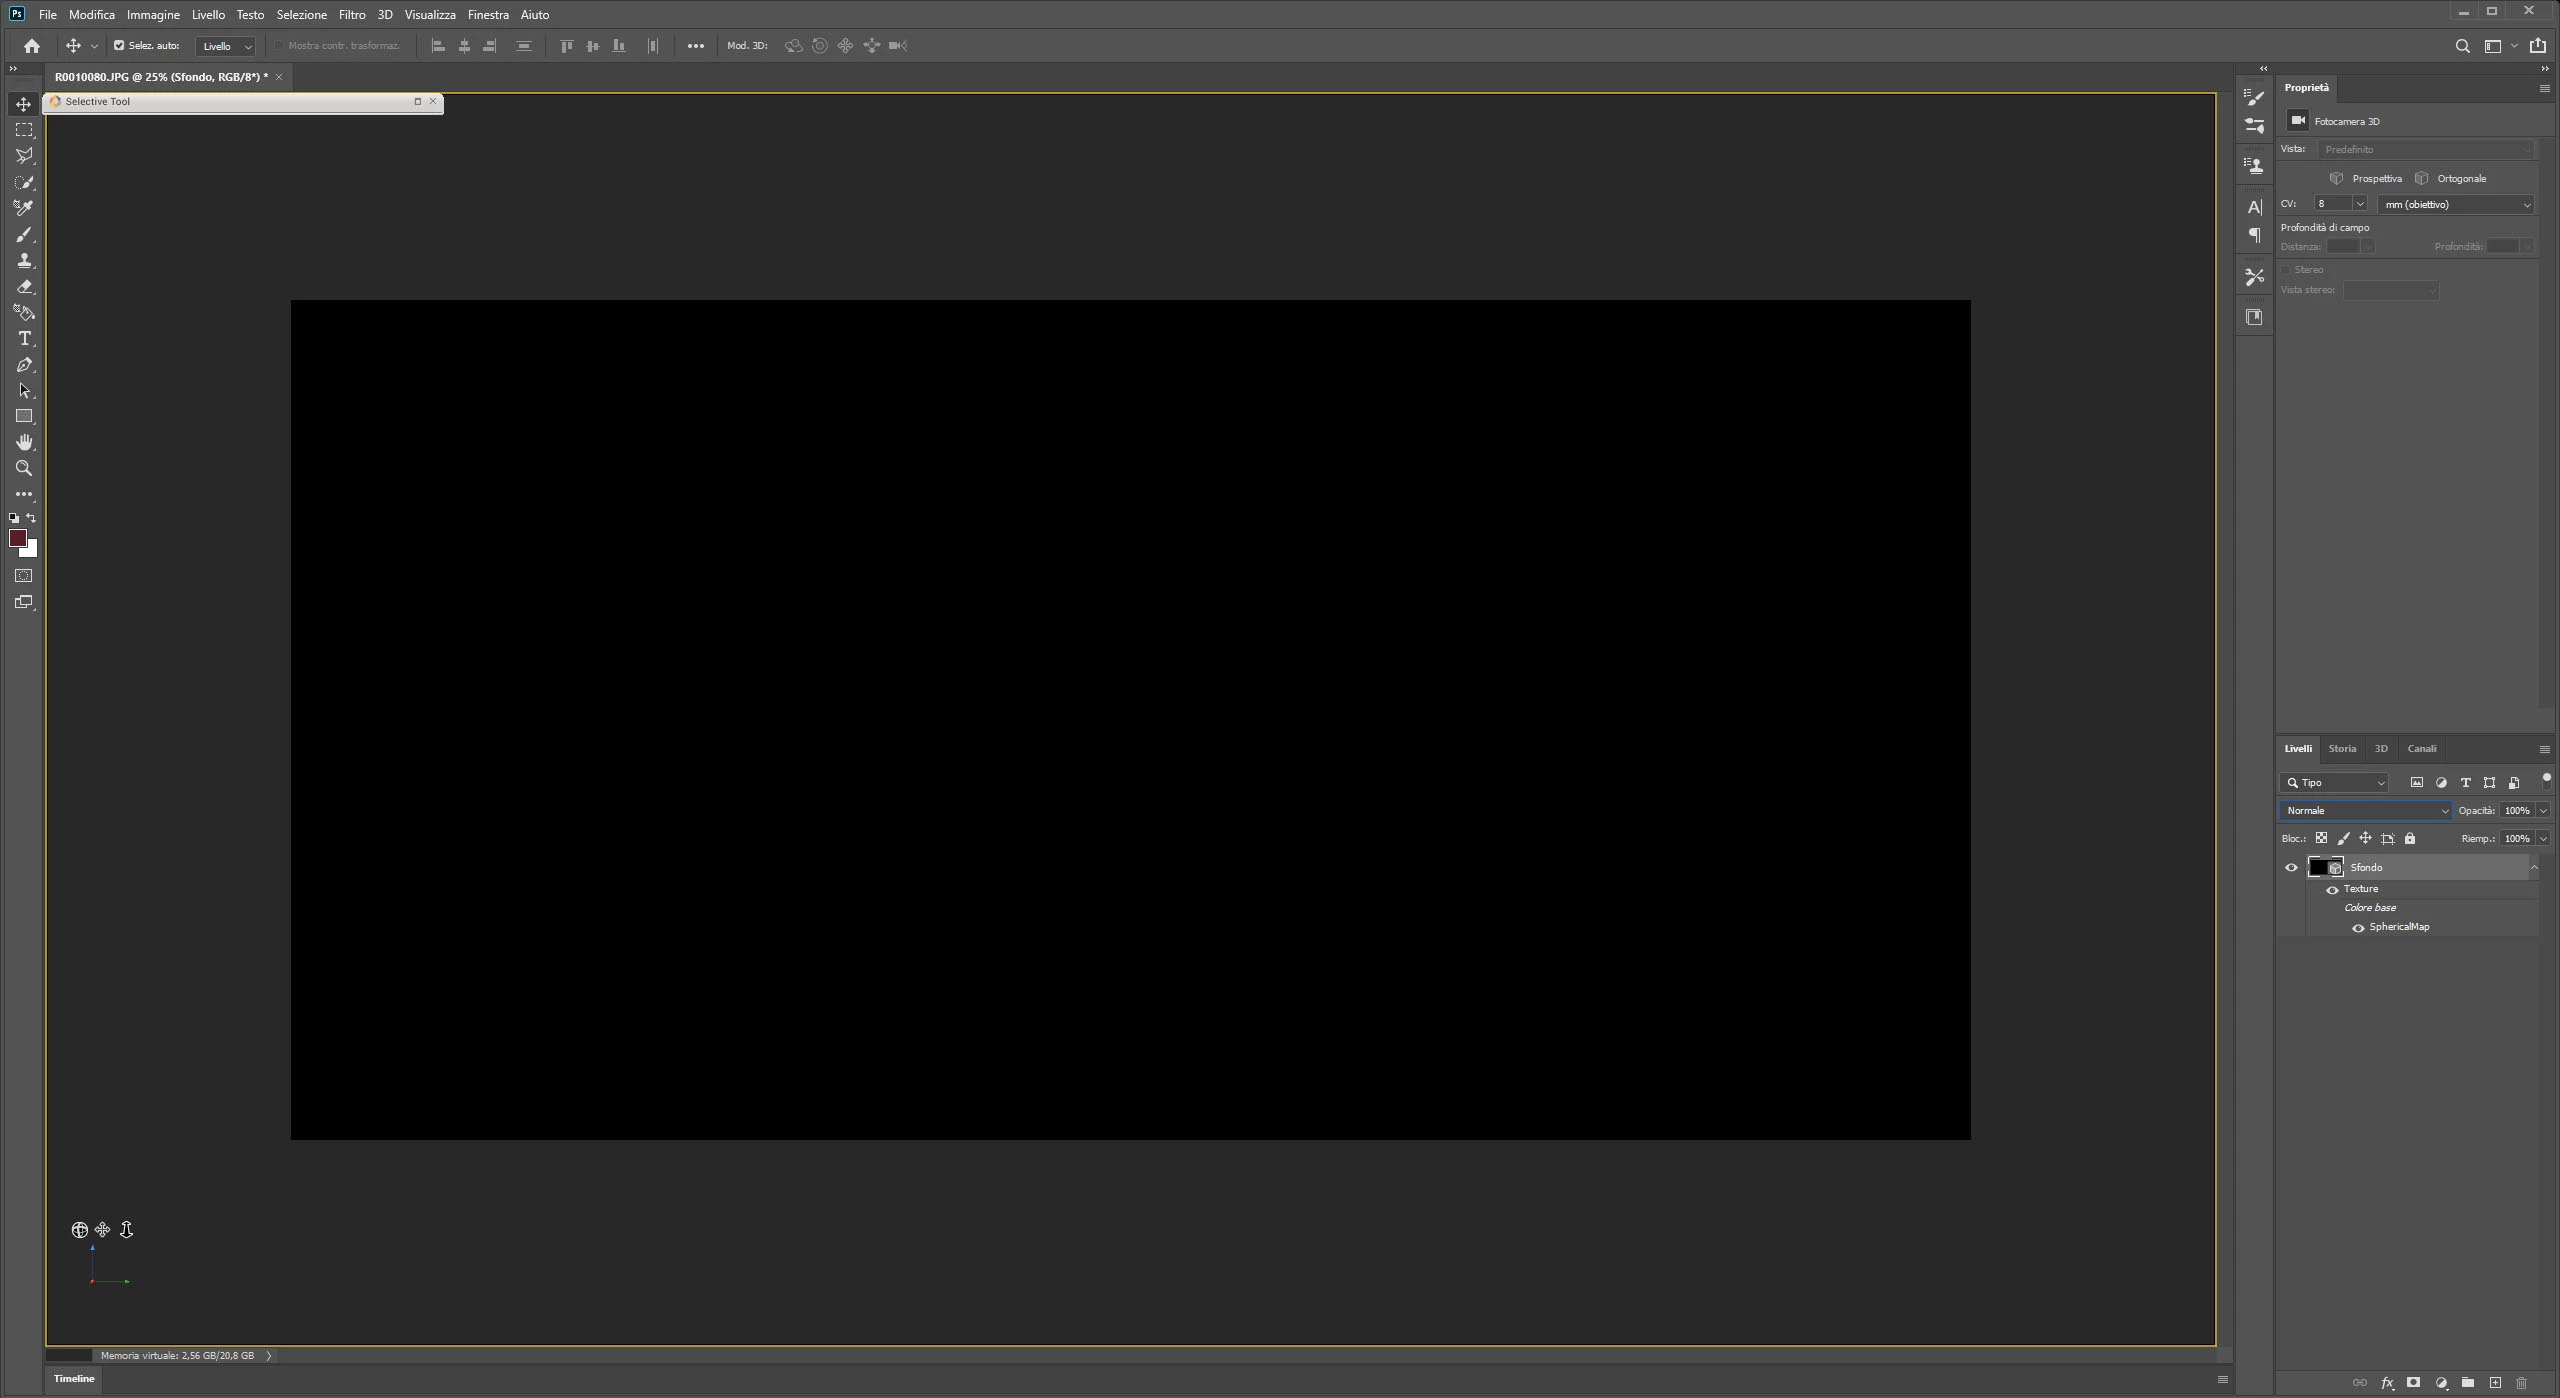Open the Filtro menu
Screen dimensions: 2560x1398
[x=351, y=15]
